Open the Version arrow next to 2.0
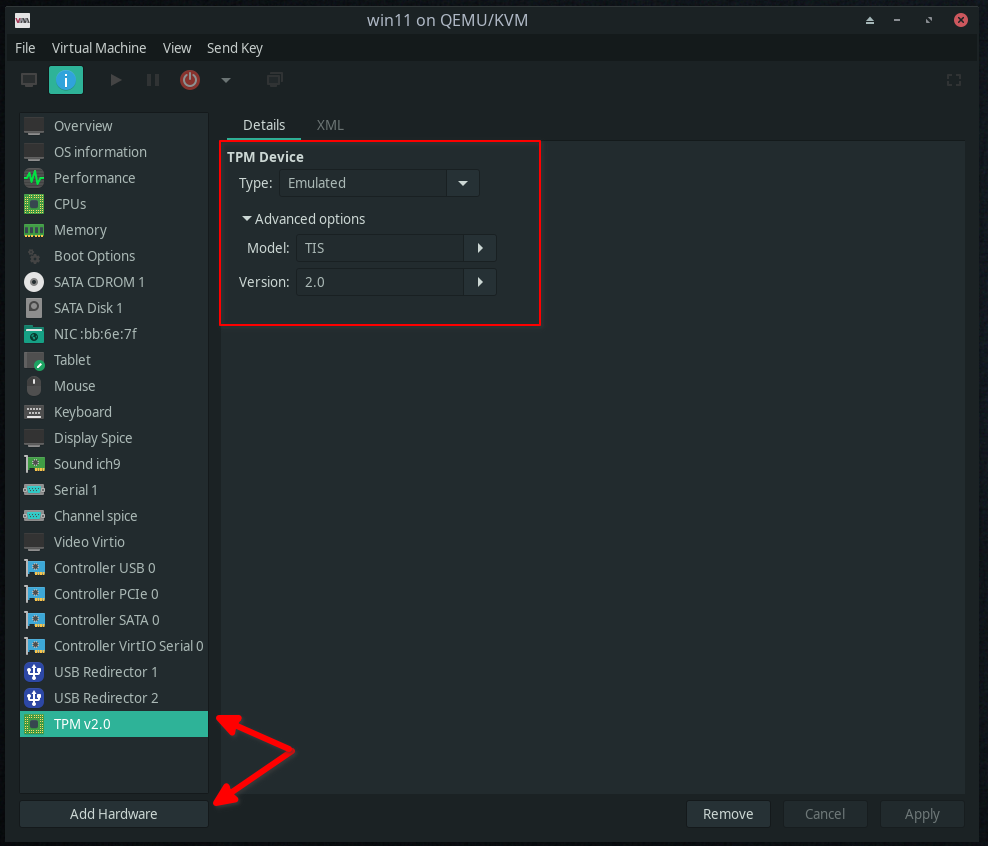The width and height of the screenshot is (988, 846). click(x=480, y=282)
